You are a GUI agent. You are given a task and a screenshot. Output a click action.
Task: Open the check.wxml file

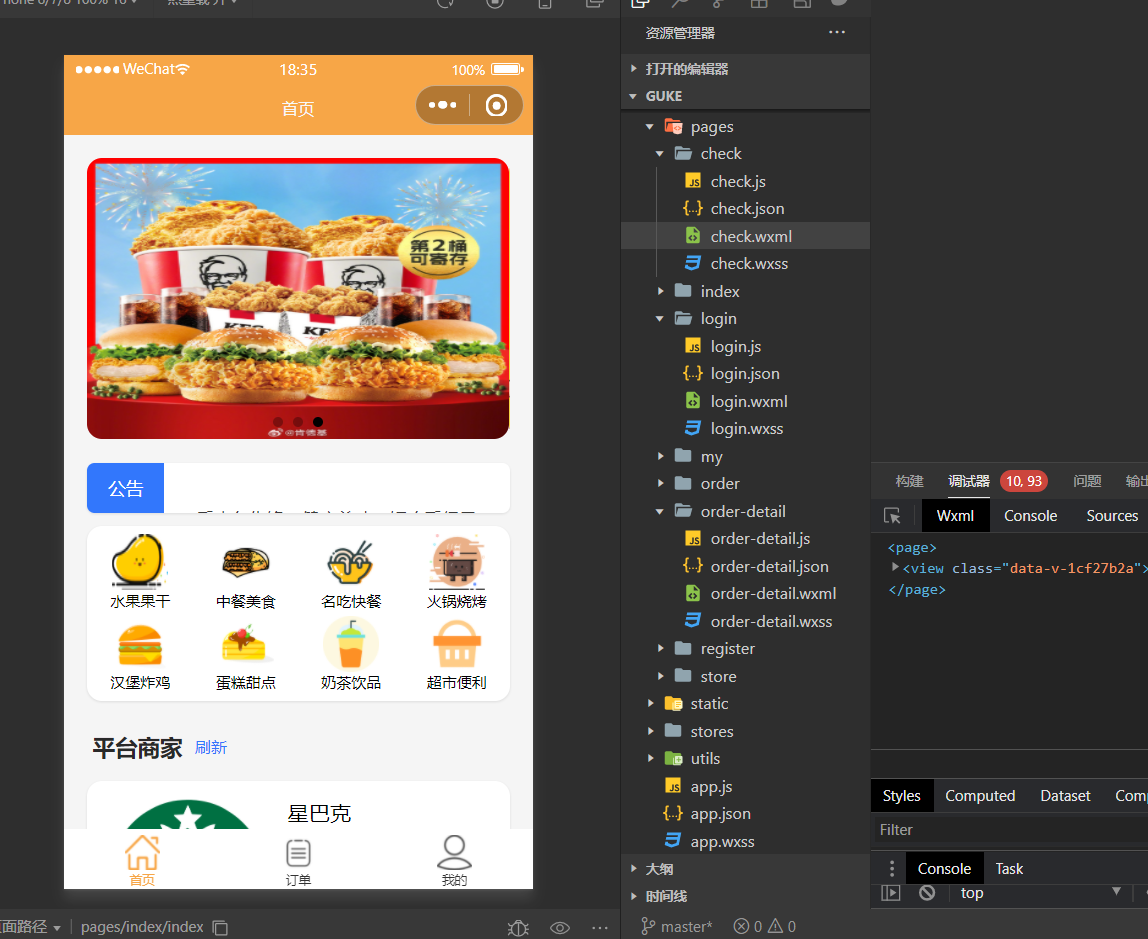745,236
